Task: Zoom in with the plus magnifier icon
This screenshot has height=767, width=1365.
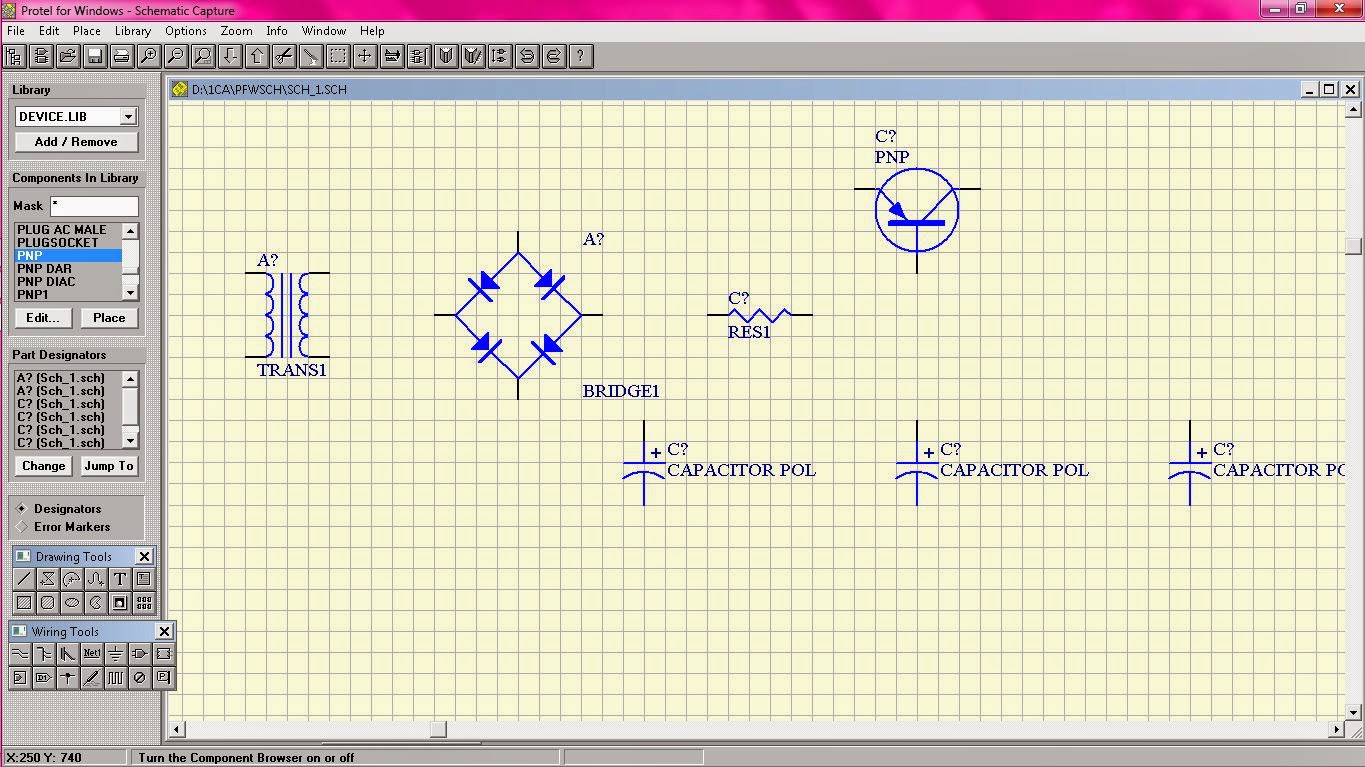Action: click(149, 56)
